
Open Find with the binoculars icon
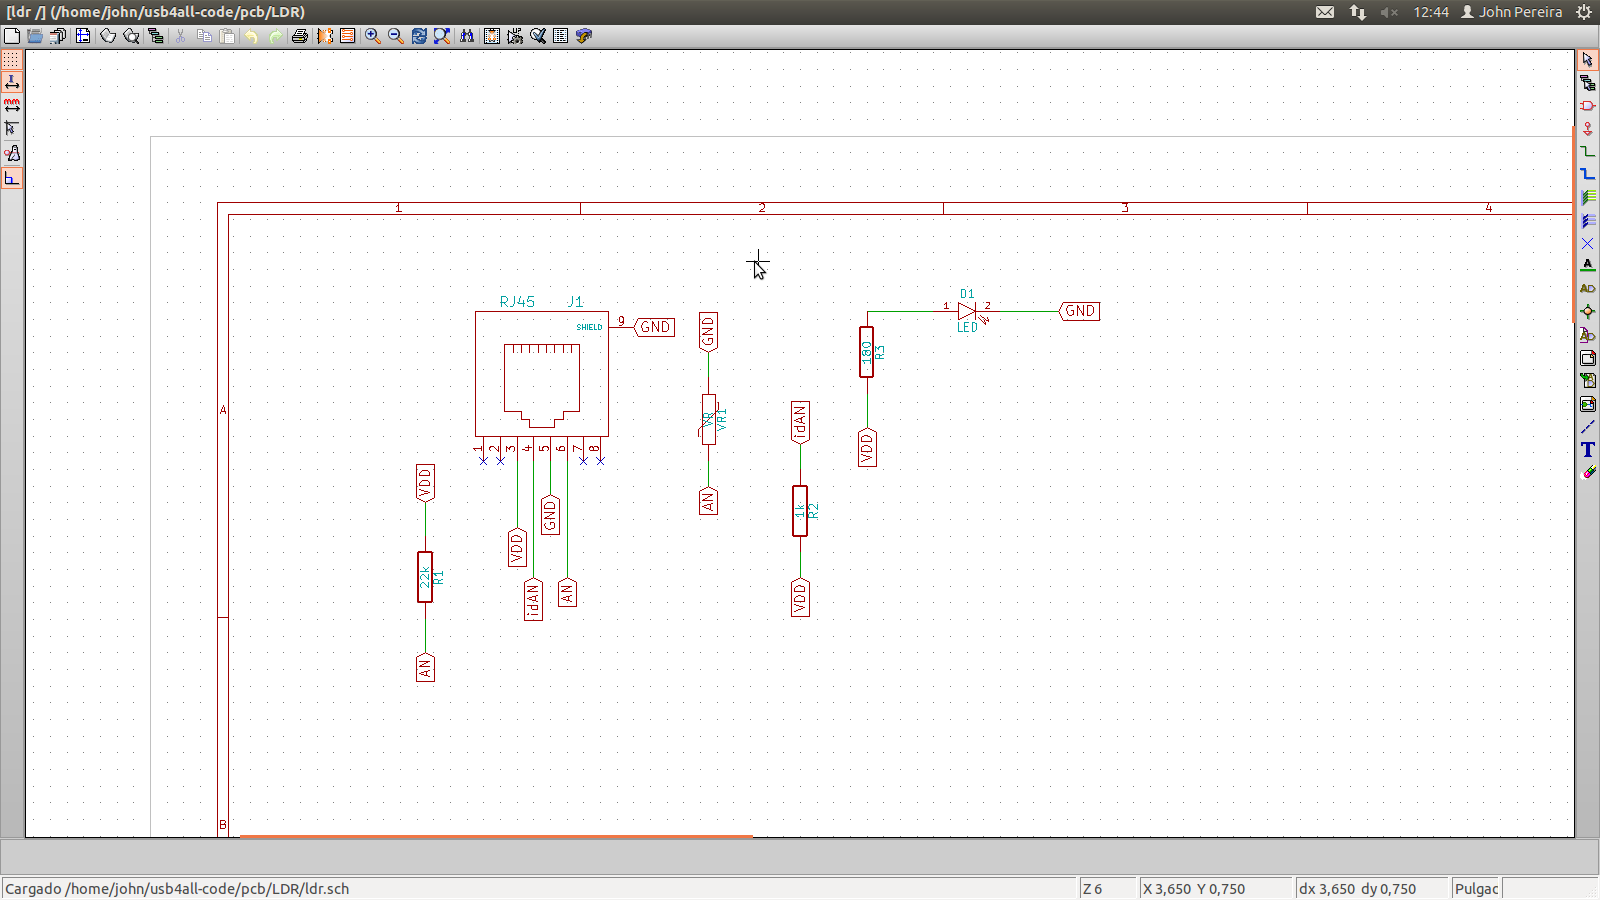tap(467, 36)
